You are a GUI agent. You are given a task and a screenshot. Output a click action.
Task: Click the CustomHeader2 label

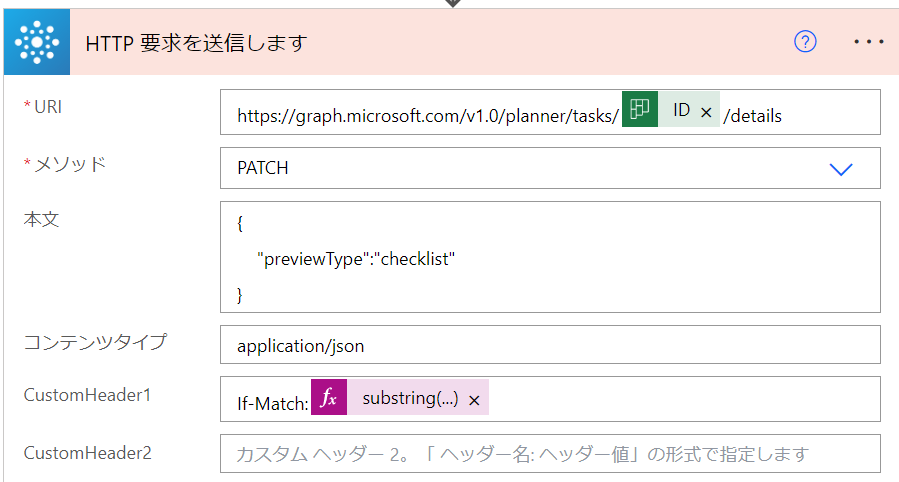[x=88, y=453]
